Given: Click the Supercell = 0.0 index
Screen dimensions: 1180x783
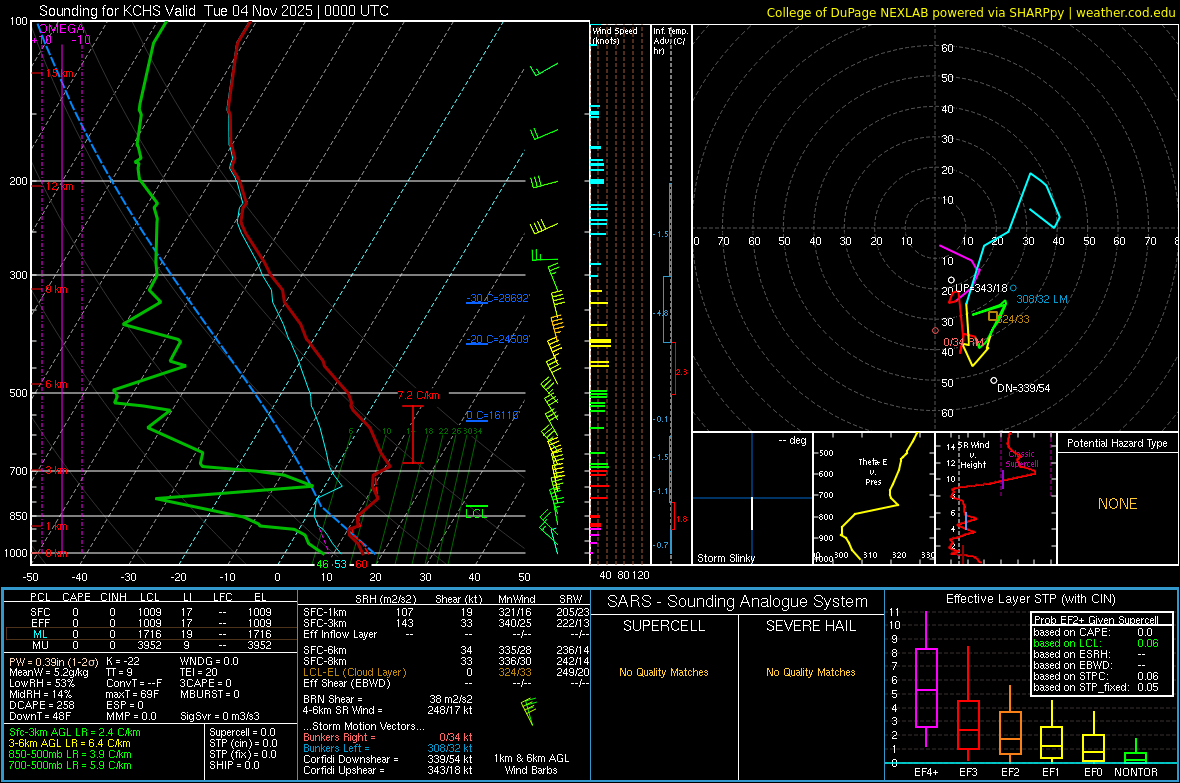Looking at the screenshot, I should point(242,732).
